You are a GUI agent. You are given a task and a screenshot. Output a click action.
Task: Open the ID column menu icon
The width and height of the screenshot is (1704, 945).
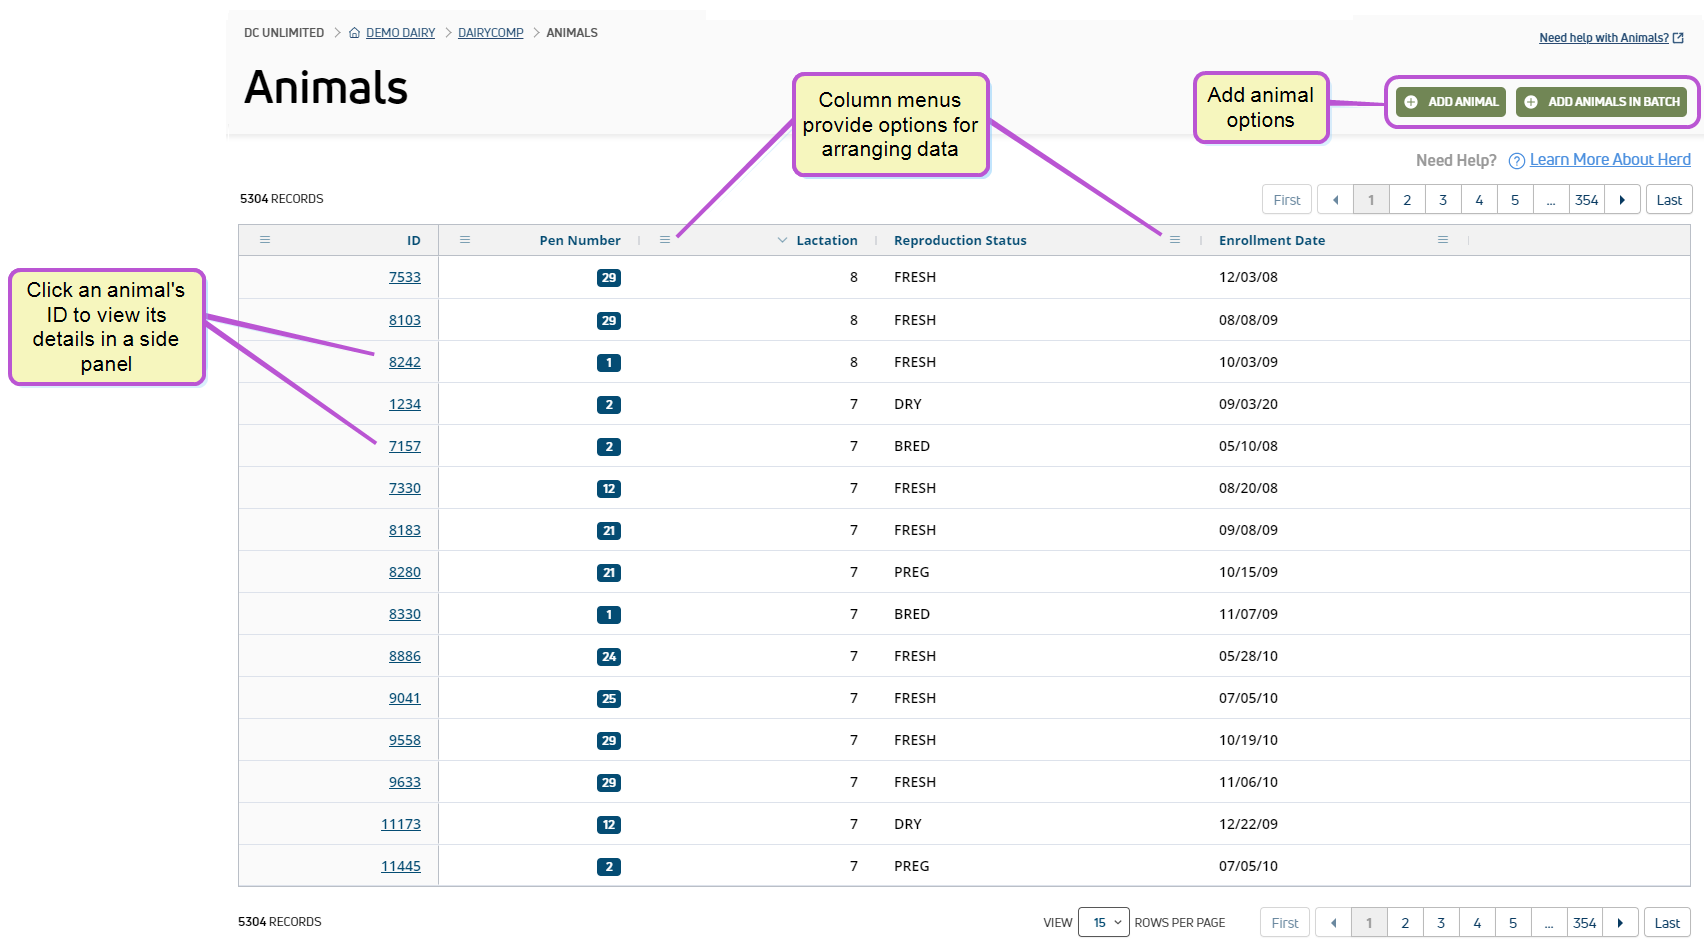(265, 240)
